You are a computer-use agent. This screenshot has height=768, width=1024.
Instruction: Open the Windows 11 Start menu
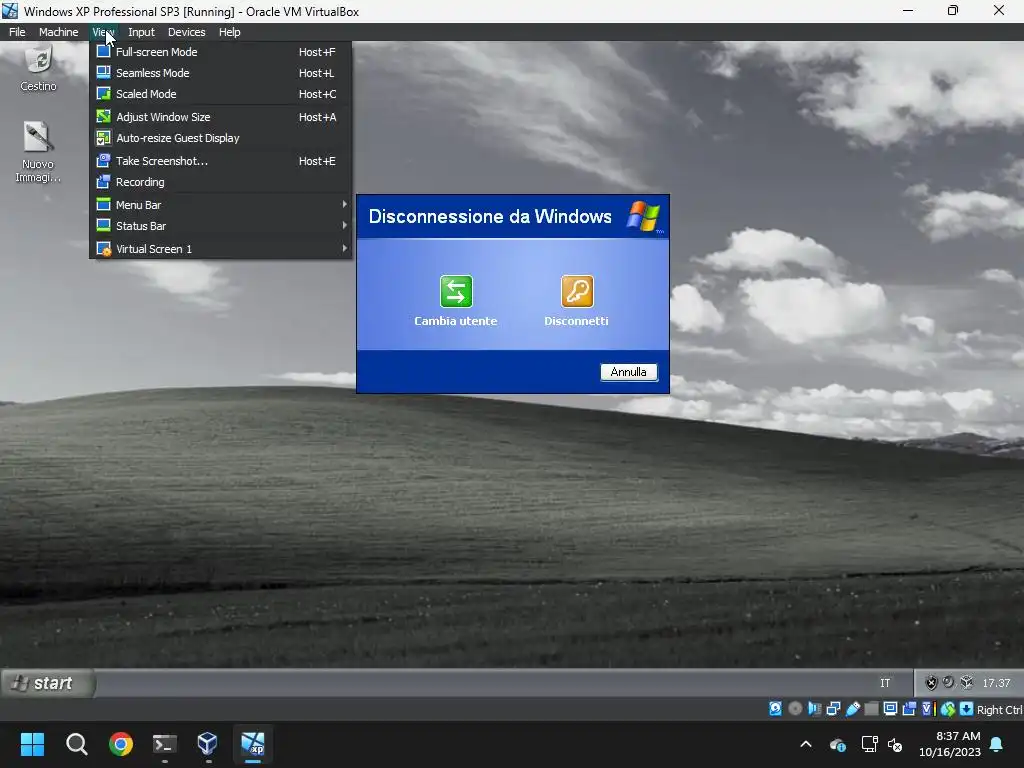[x=32, y=744]
